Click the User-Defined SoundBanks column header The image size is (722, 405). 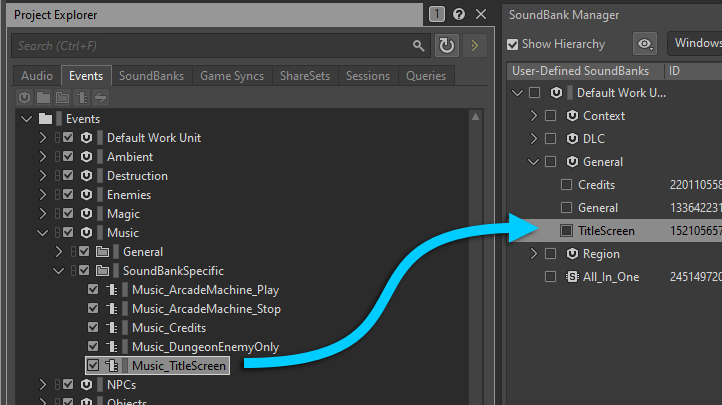tap(580, 71)
